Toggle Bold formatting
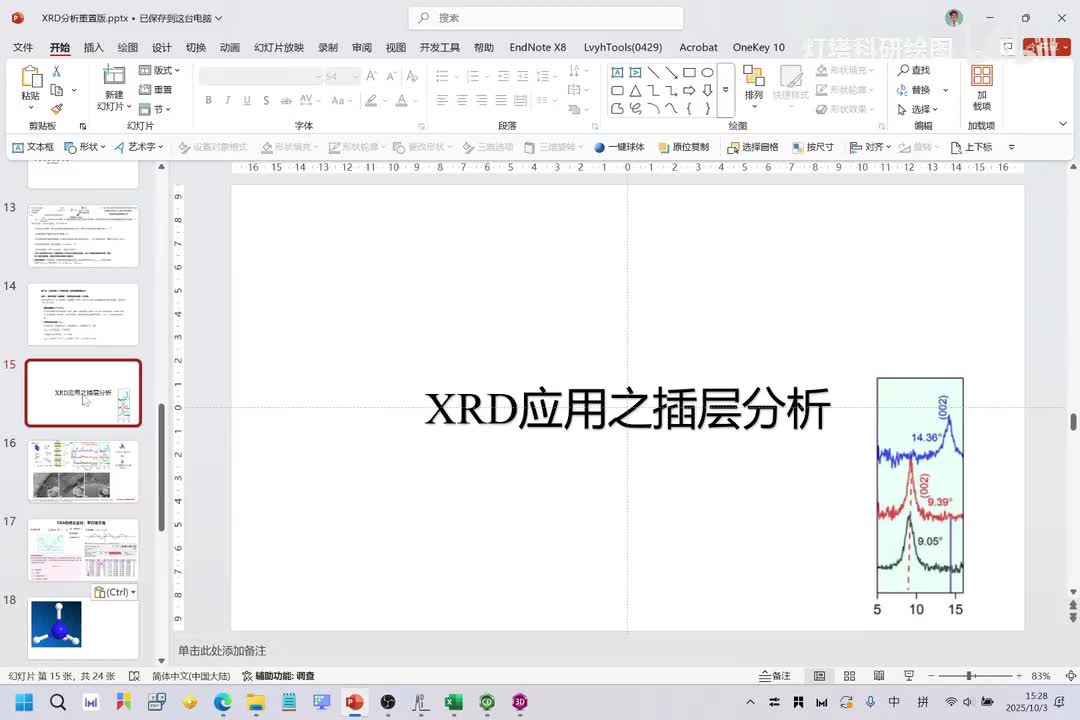Image resolution: width=1080 pixels, height=720 pixels. pyautogui.click(x=208, y=101)
